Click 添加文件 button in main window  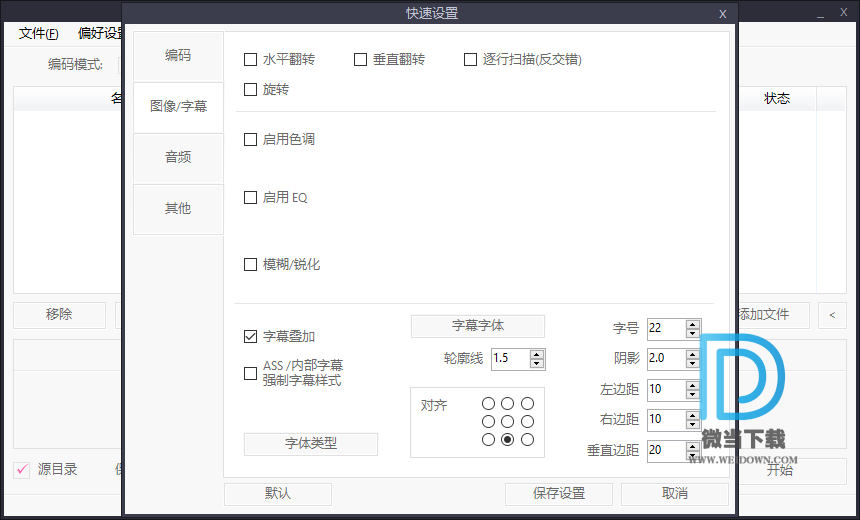[773, 315]
